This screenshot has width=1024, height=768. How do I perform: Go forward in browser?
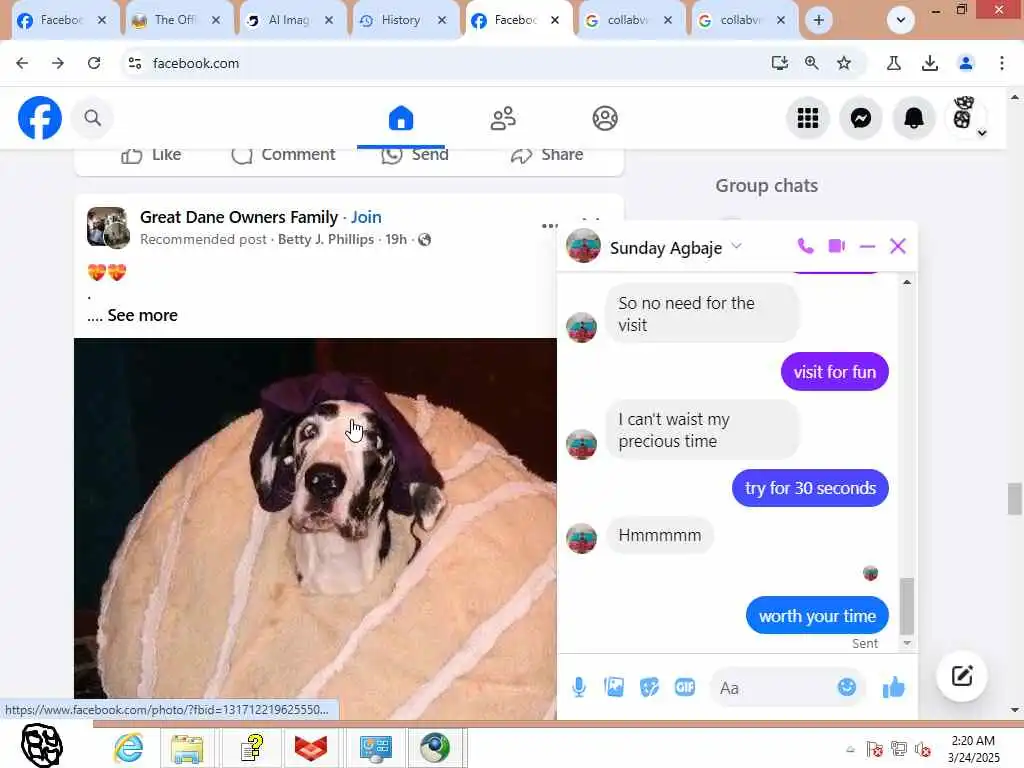tap(58, 63)
